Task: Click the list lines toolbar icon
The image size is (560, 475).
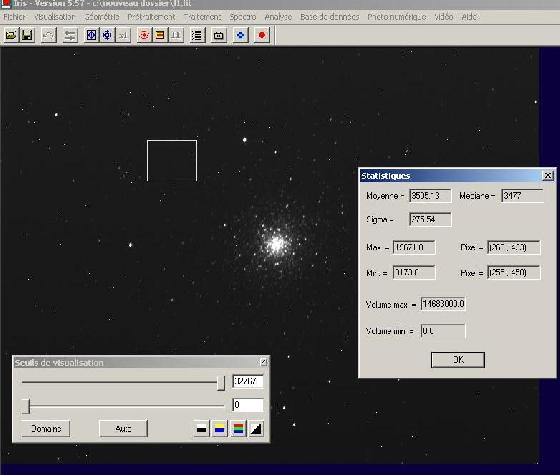Action: coord(197,35)
